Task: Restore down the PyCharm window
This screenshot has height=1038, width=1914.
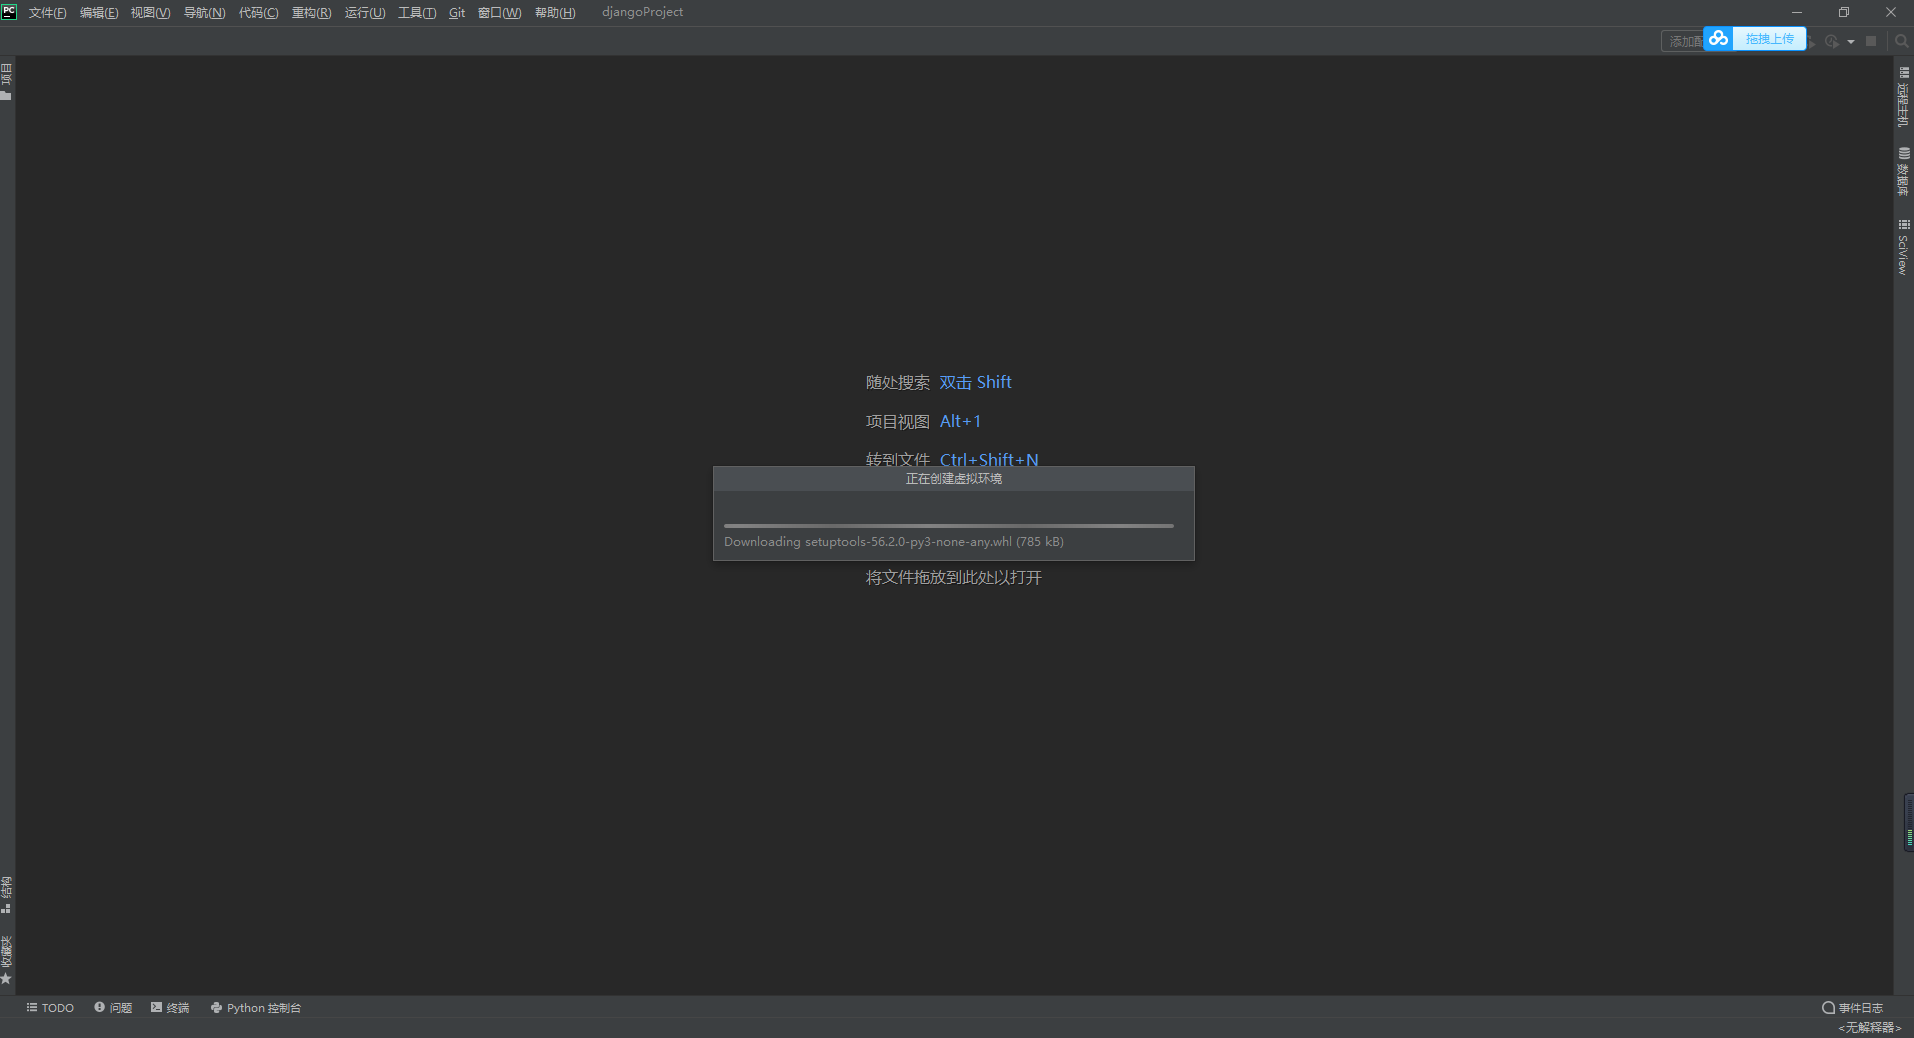Action: tap(1844, 12)
